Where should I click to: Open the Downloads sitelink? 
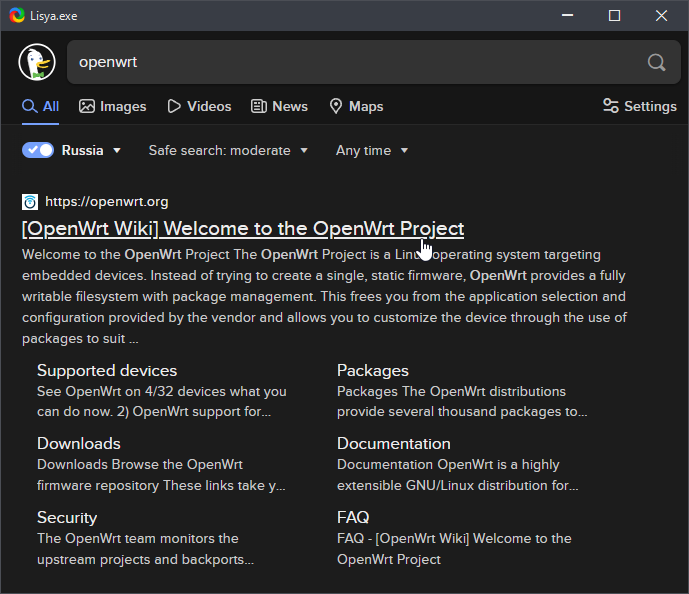(79, 443)
